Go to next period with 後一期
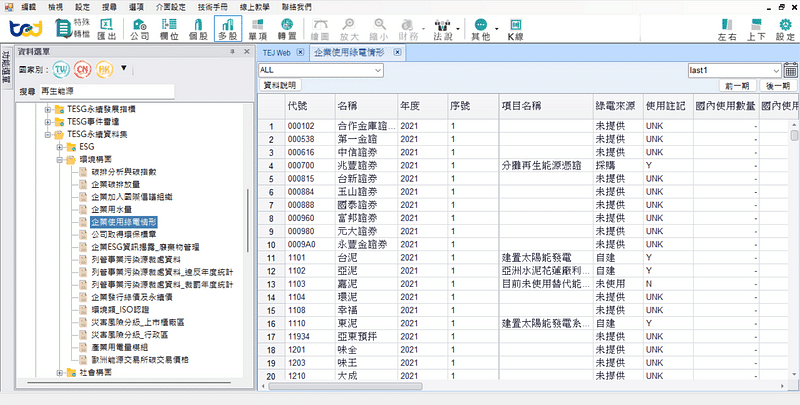 click(778, 86)
